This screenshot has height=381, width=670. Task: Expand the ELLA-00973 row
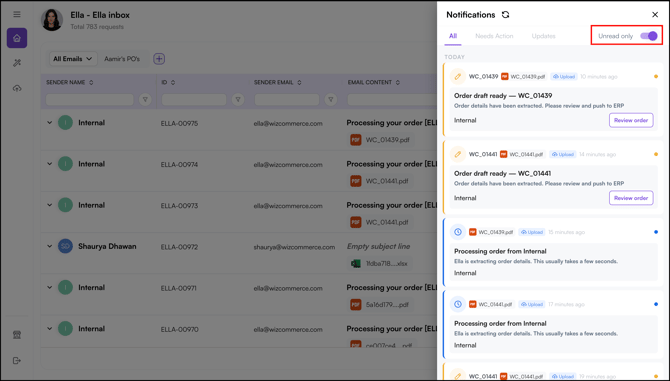coord(50,205)
